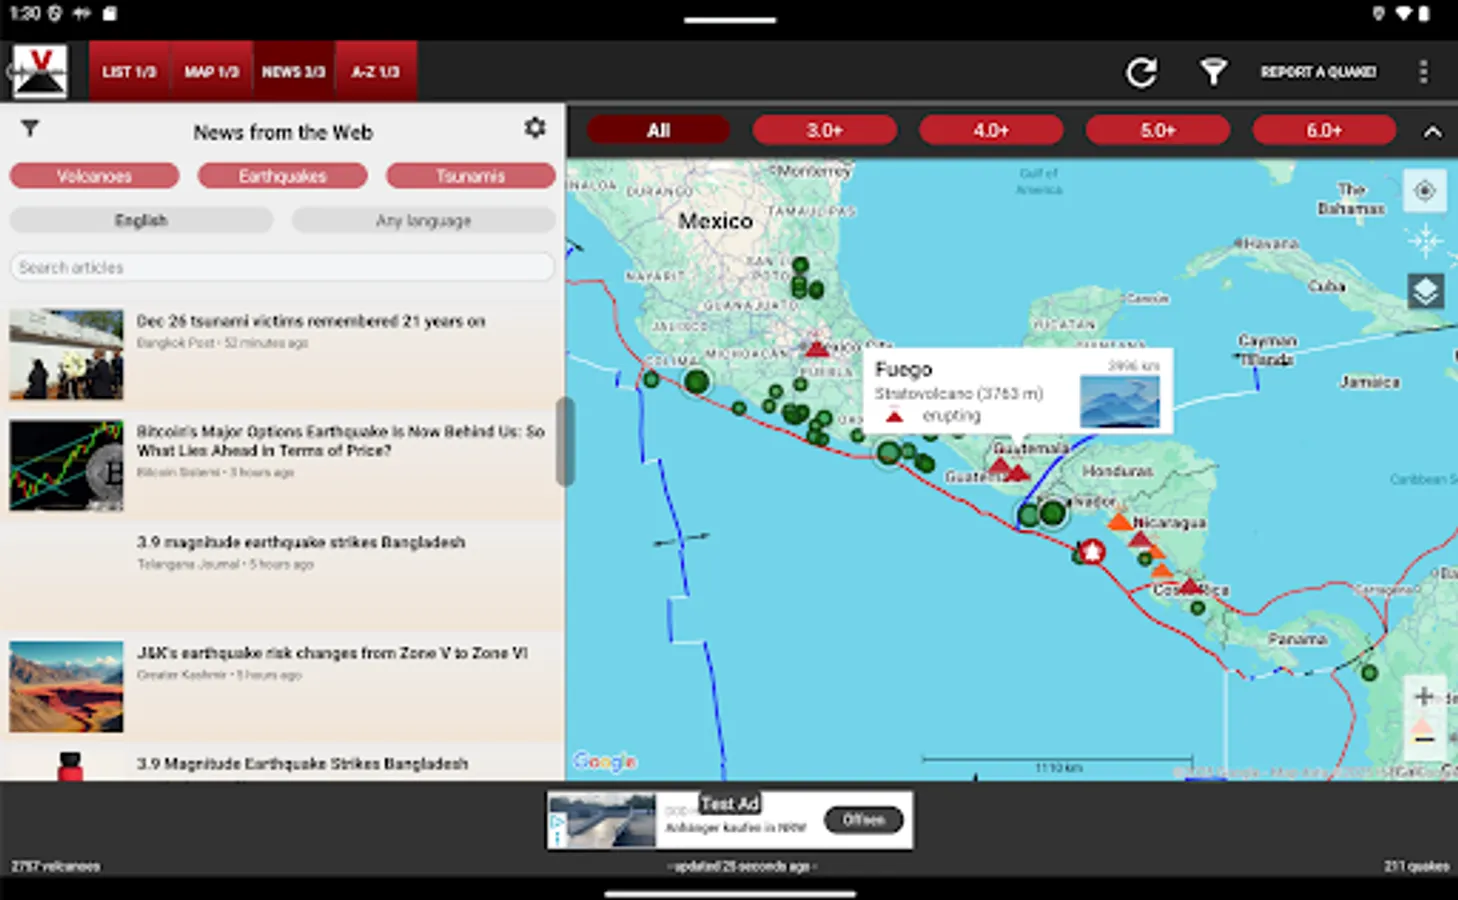1458x900 pixels.
Task: Click the my-location compass icon on the map
Action: point(1424,191)
